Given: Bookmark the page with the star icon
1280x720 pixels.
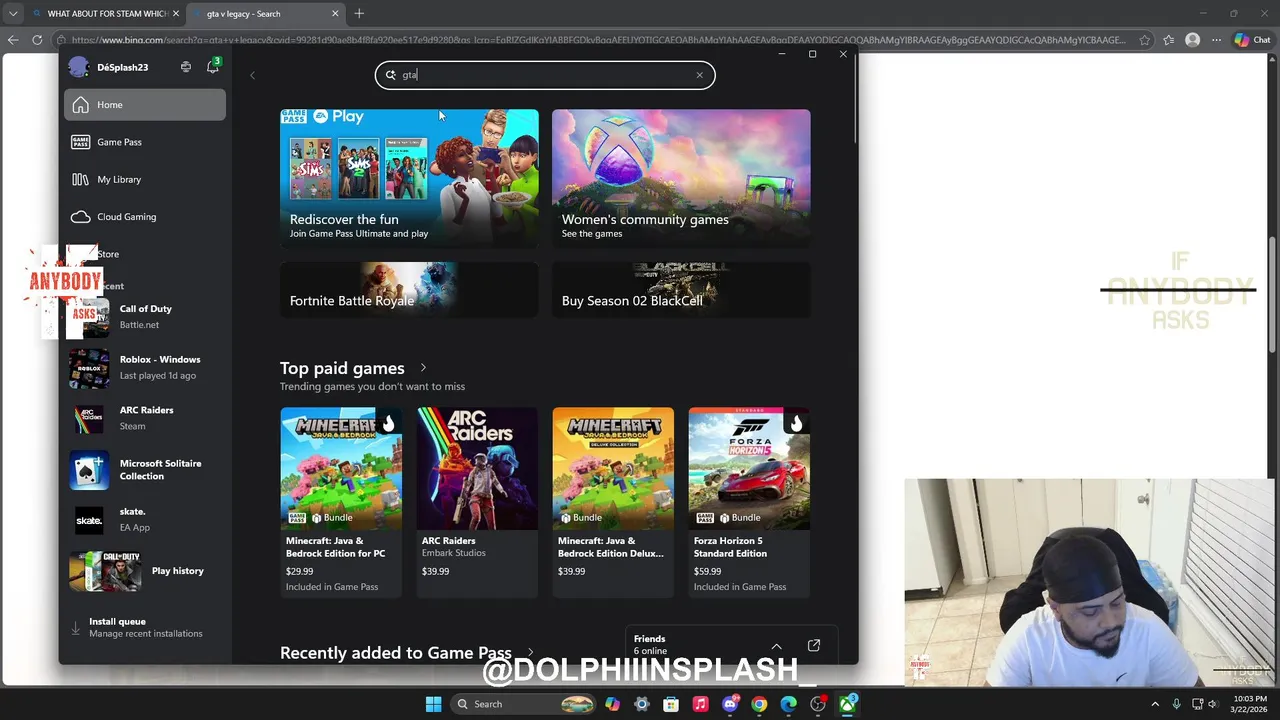Looking at the screenshot, I should click(1145, 40).
